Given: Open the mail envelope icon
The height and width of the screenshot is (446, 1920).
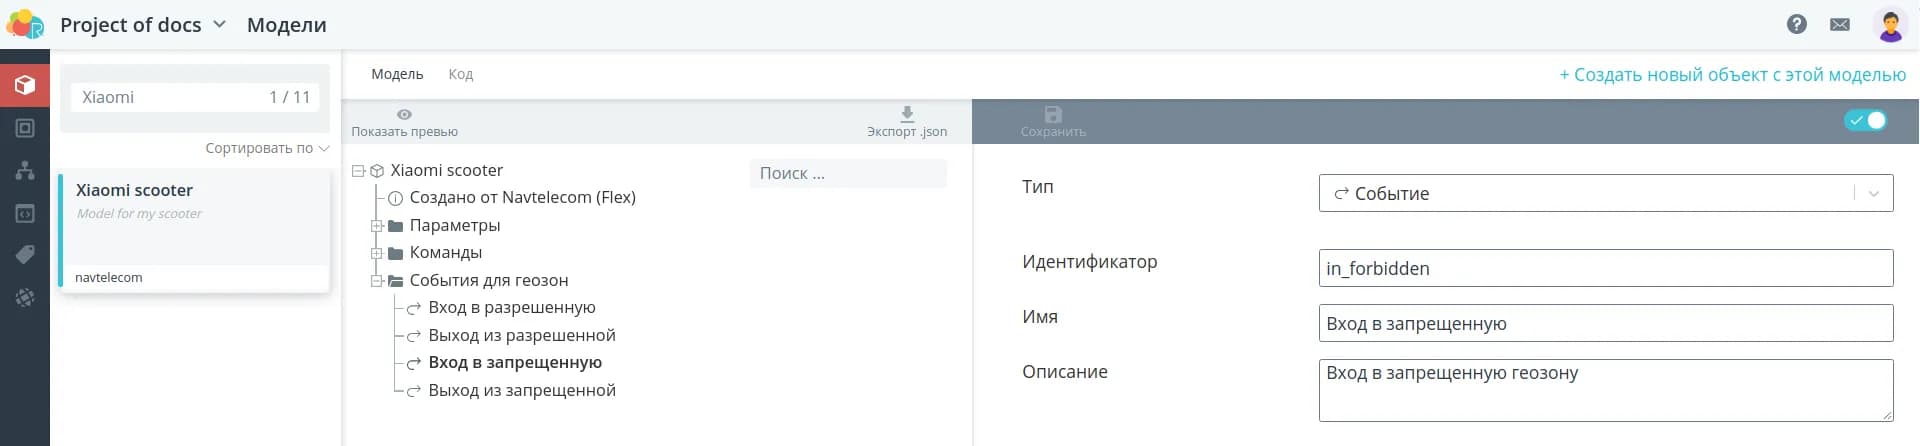Looking at the screenshot, I should [1840, 24].
